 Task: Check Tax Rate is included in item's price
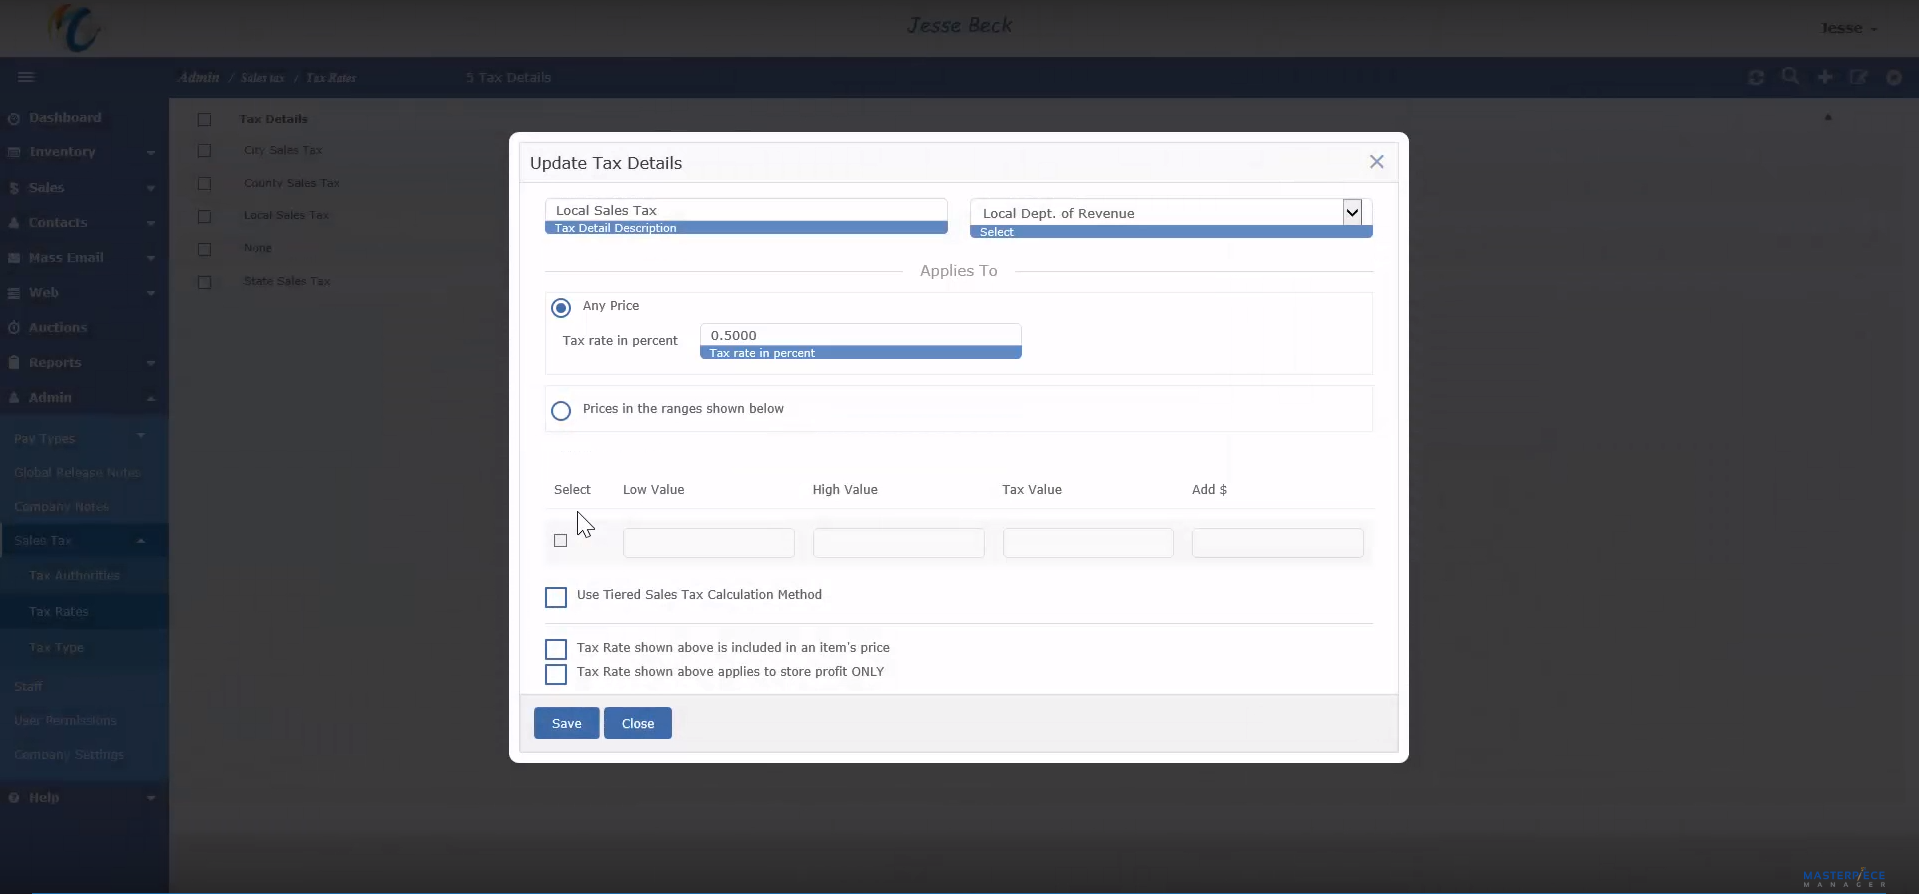(556, 649)
